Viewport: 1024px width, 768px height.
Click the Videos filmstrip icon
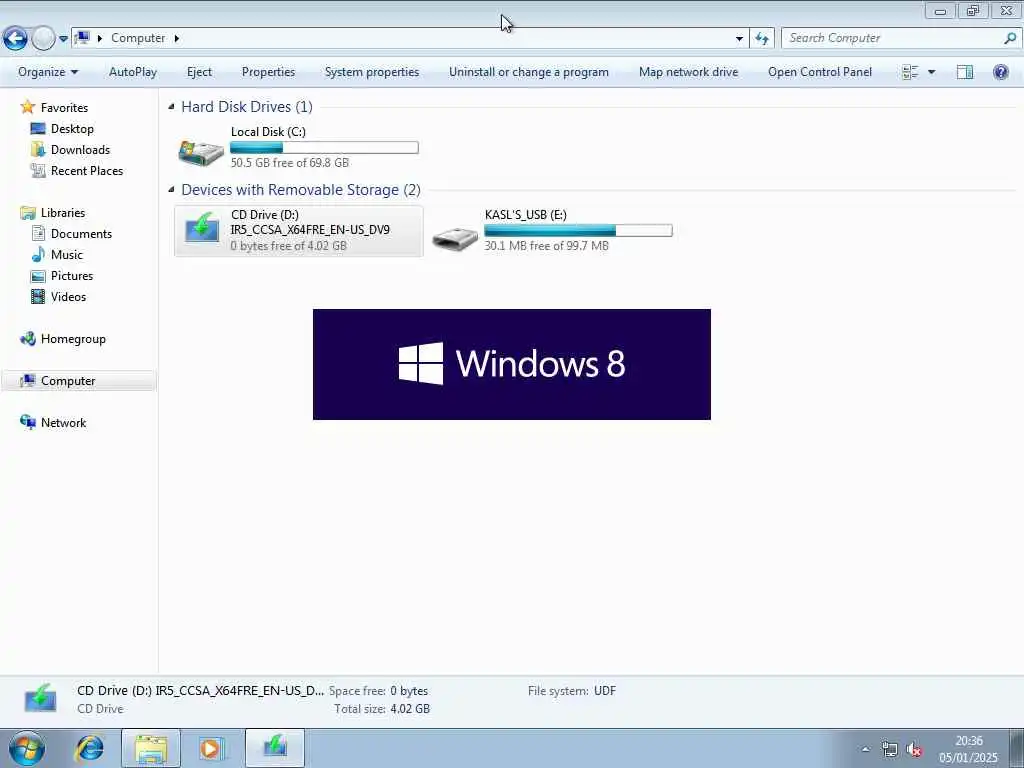click(39, 296)
